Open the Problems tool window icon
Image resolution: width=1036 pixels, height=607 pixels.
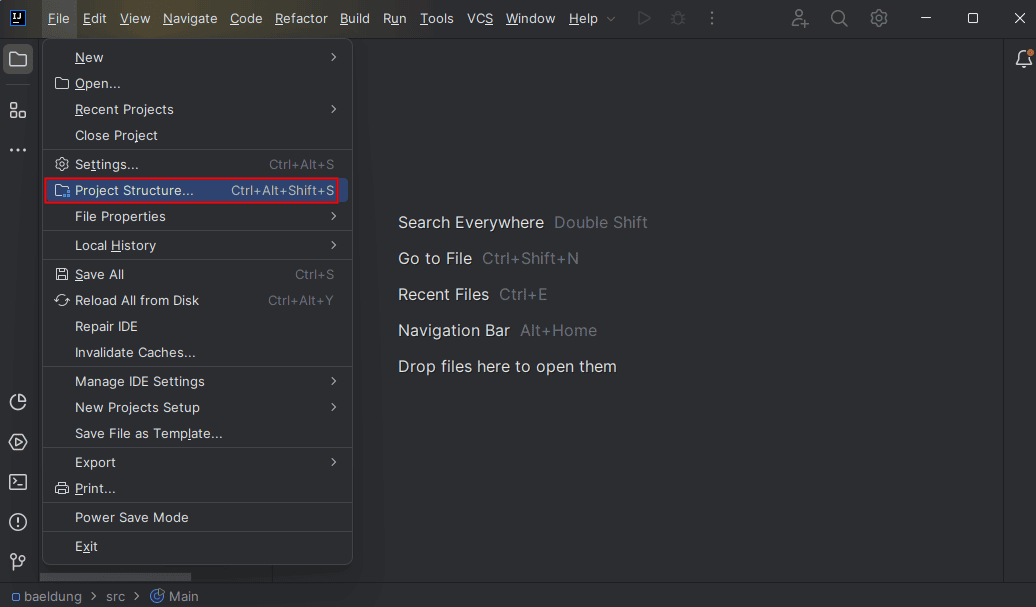click(18, 522)
